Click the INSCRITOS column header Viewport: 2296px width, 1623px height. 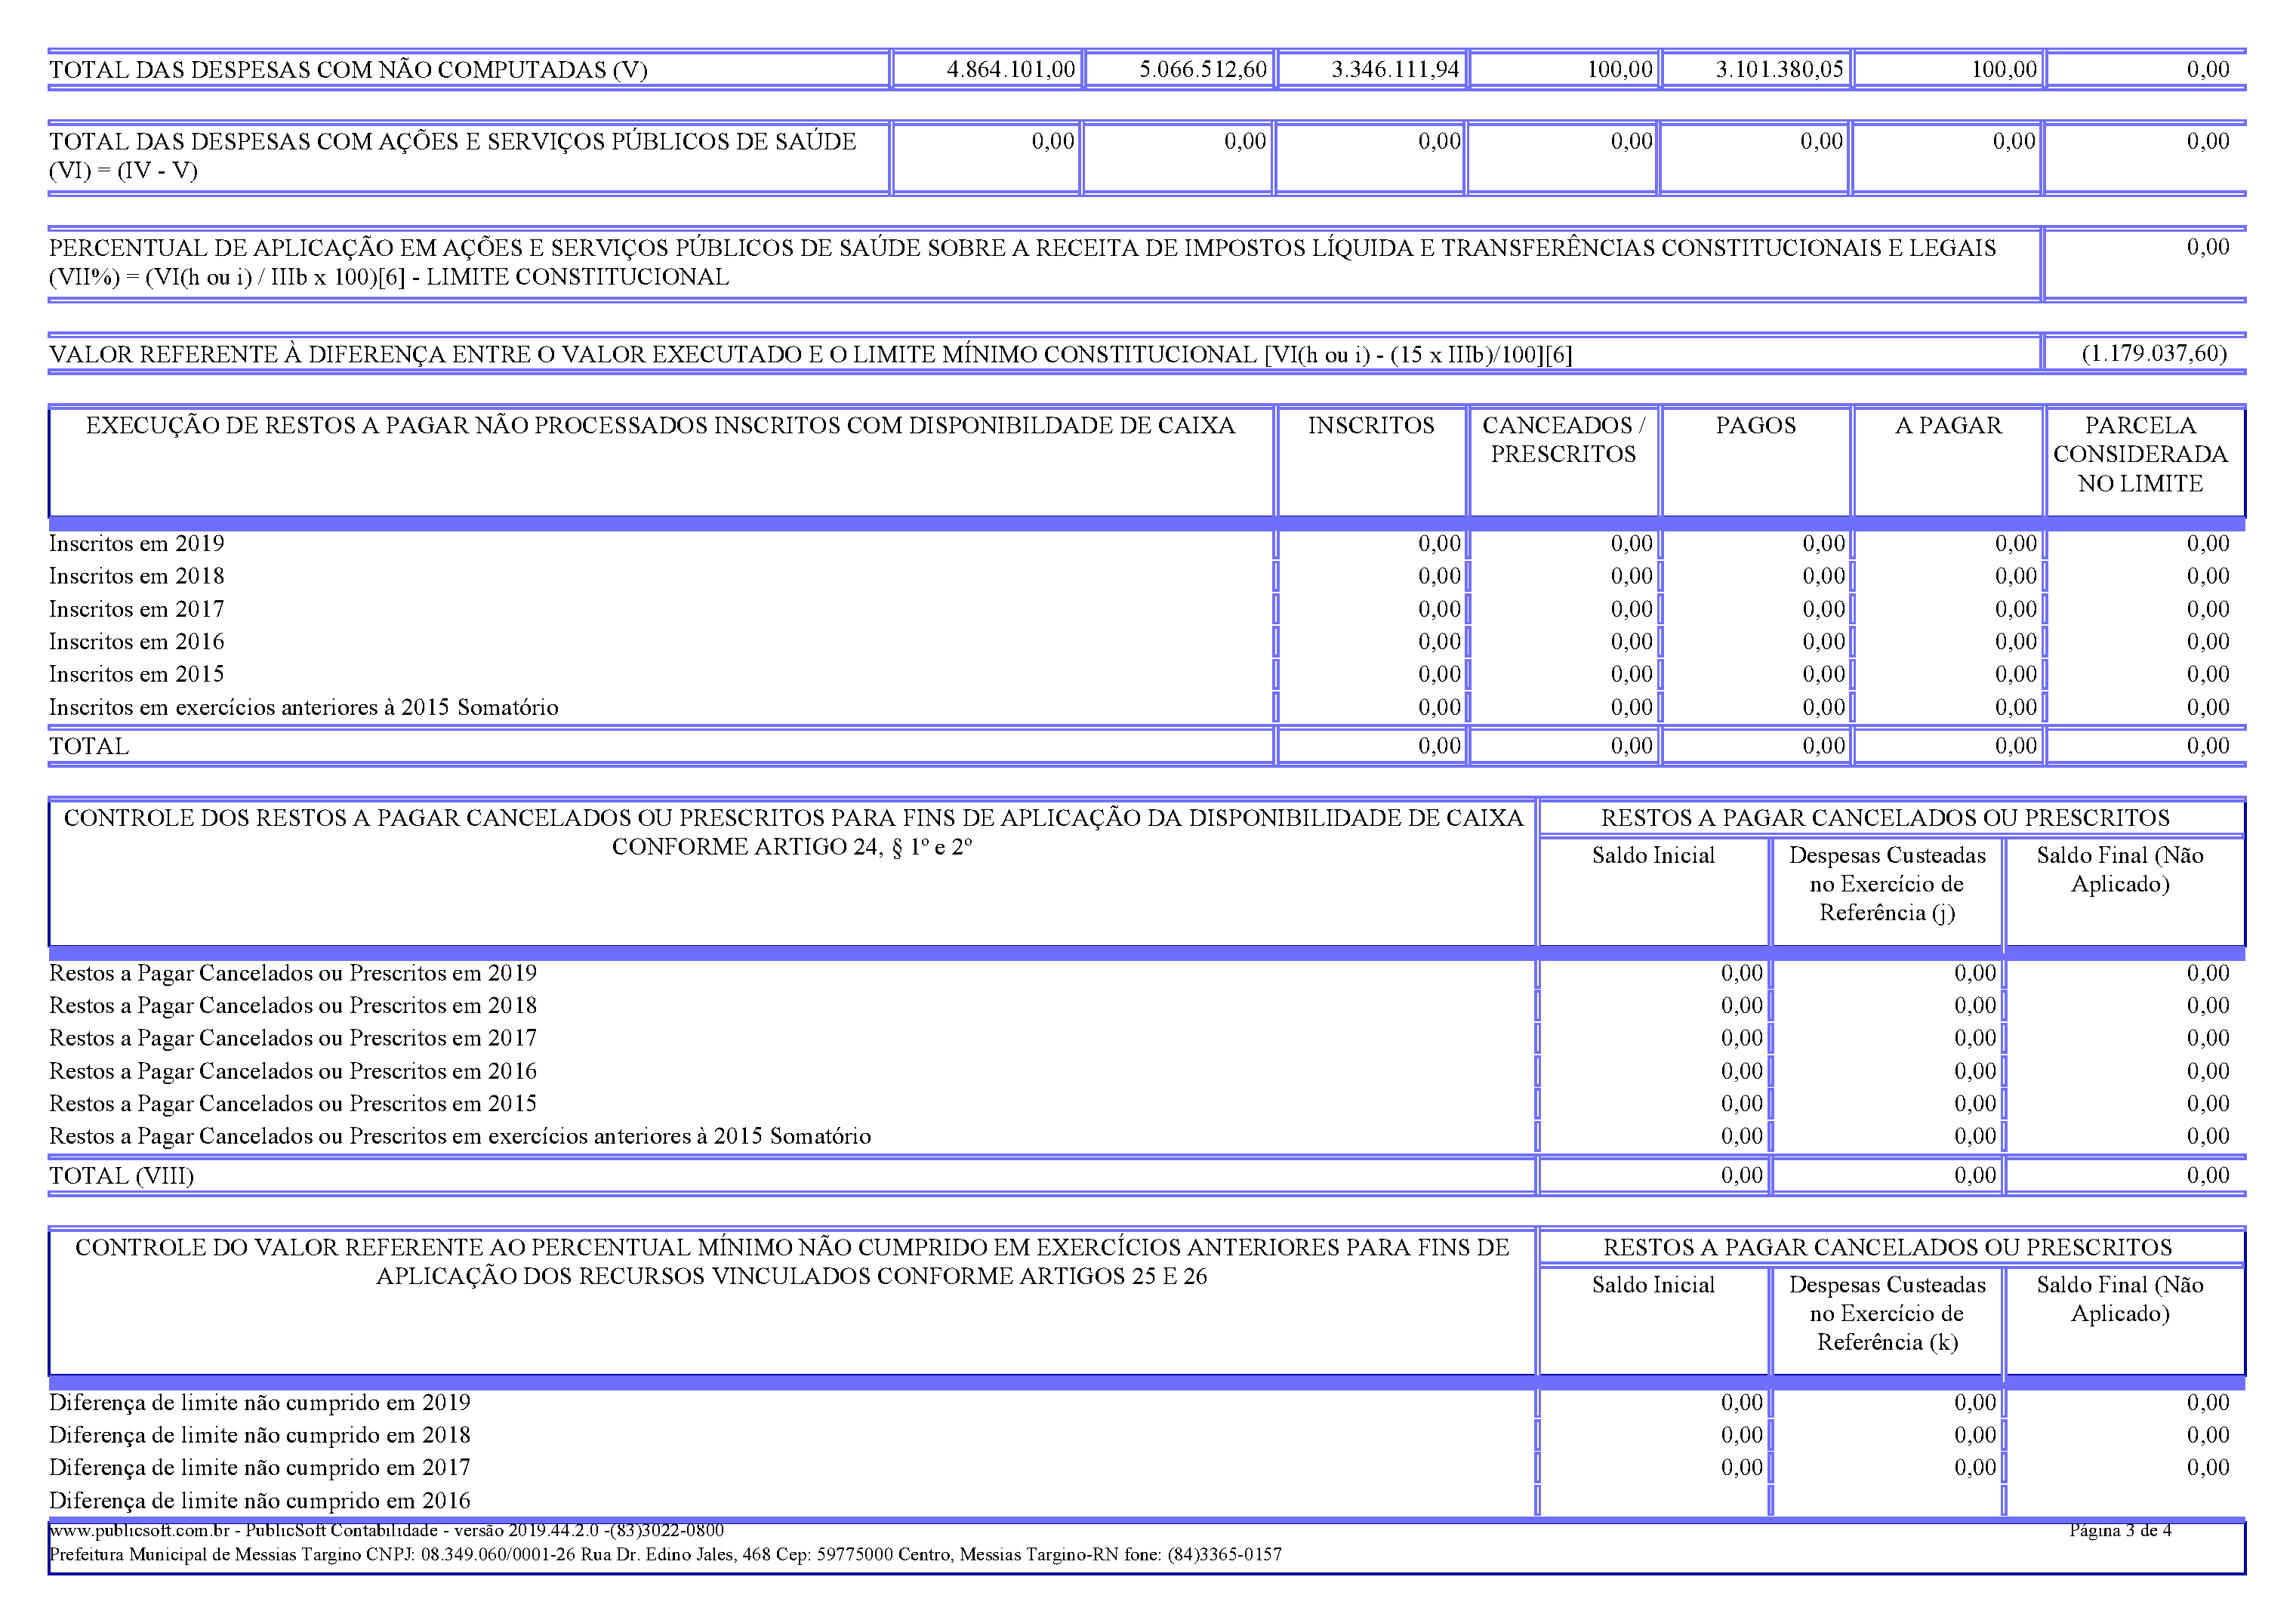pyautogui.click(x=1370, y=426)
